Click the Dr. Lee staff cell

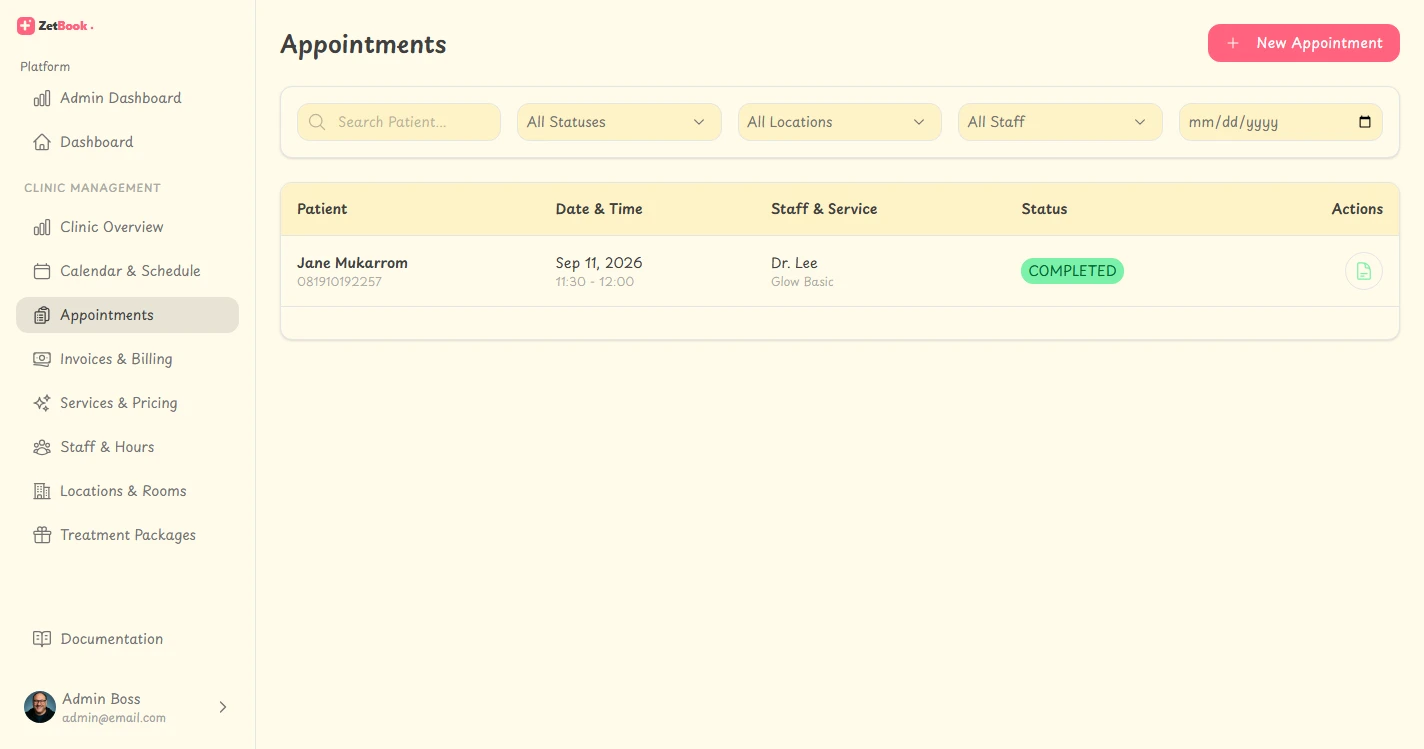(794, 263)
